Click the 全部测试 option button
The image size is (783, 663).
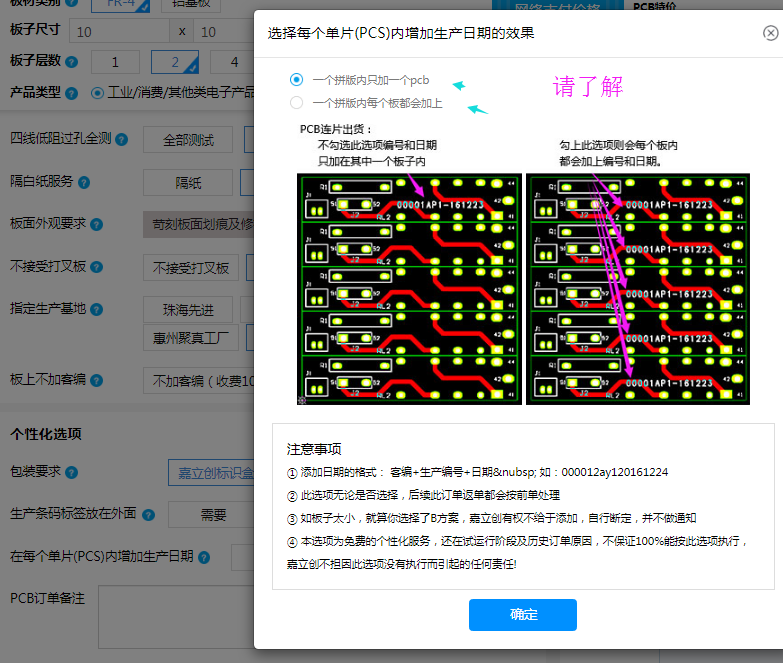188,140
